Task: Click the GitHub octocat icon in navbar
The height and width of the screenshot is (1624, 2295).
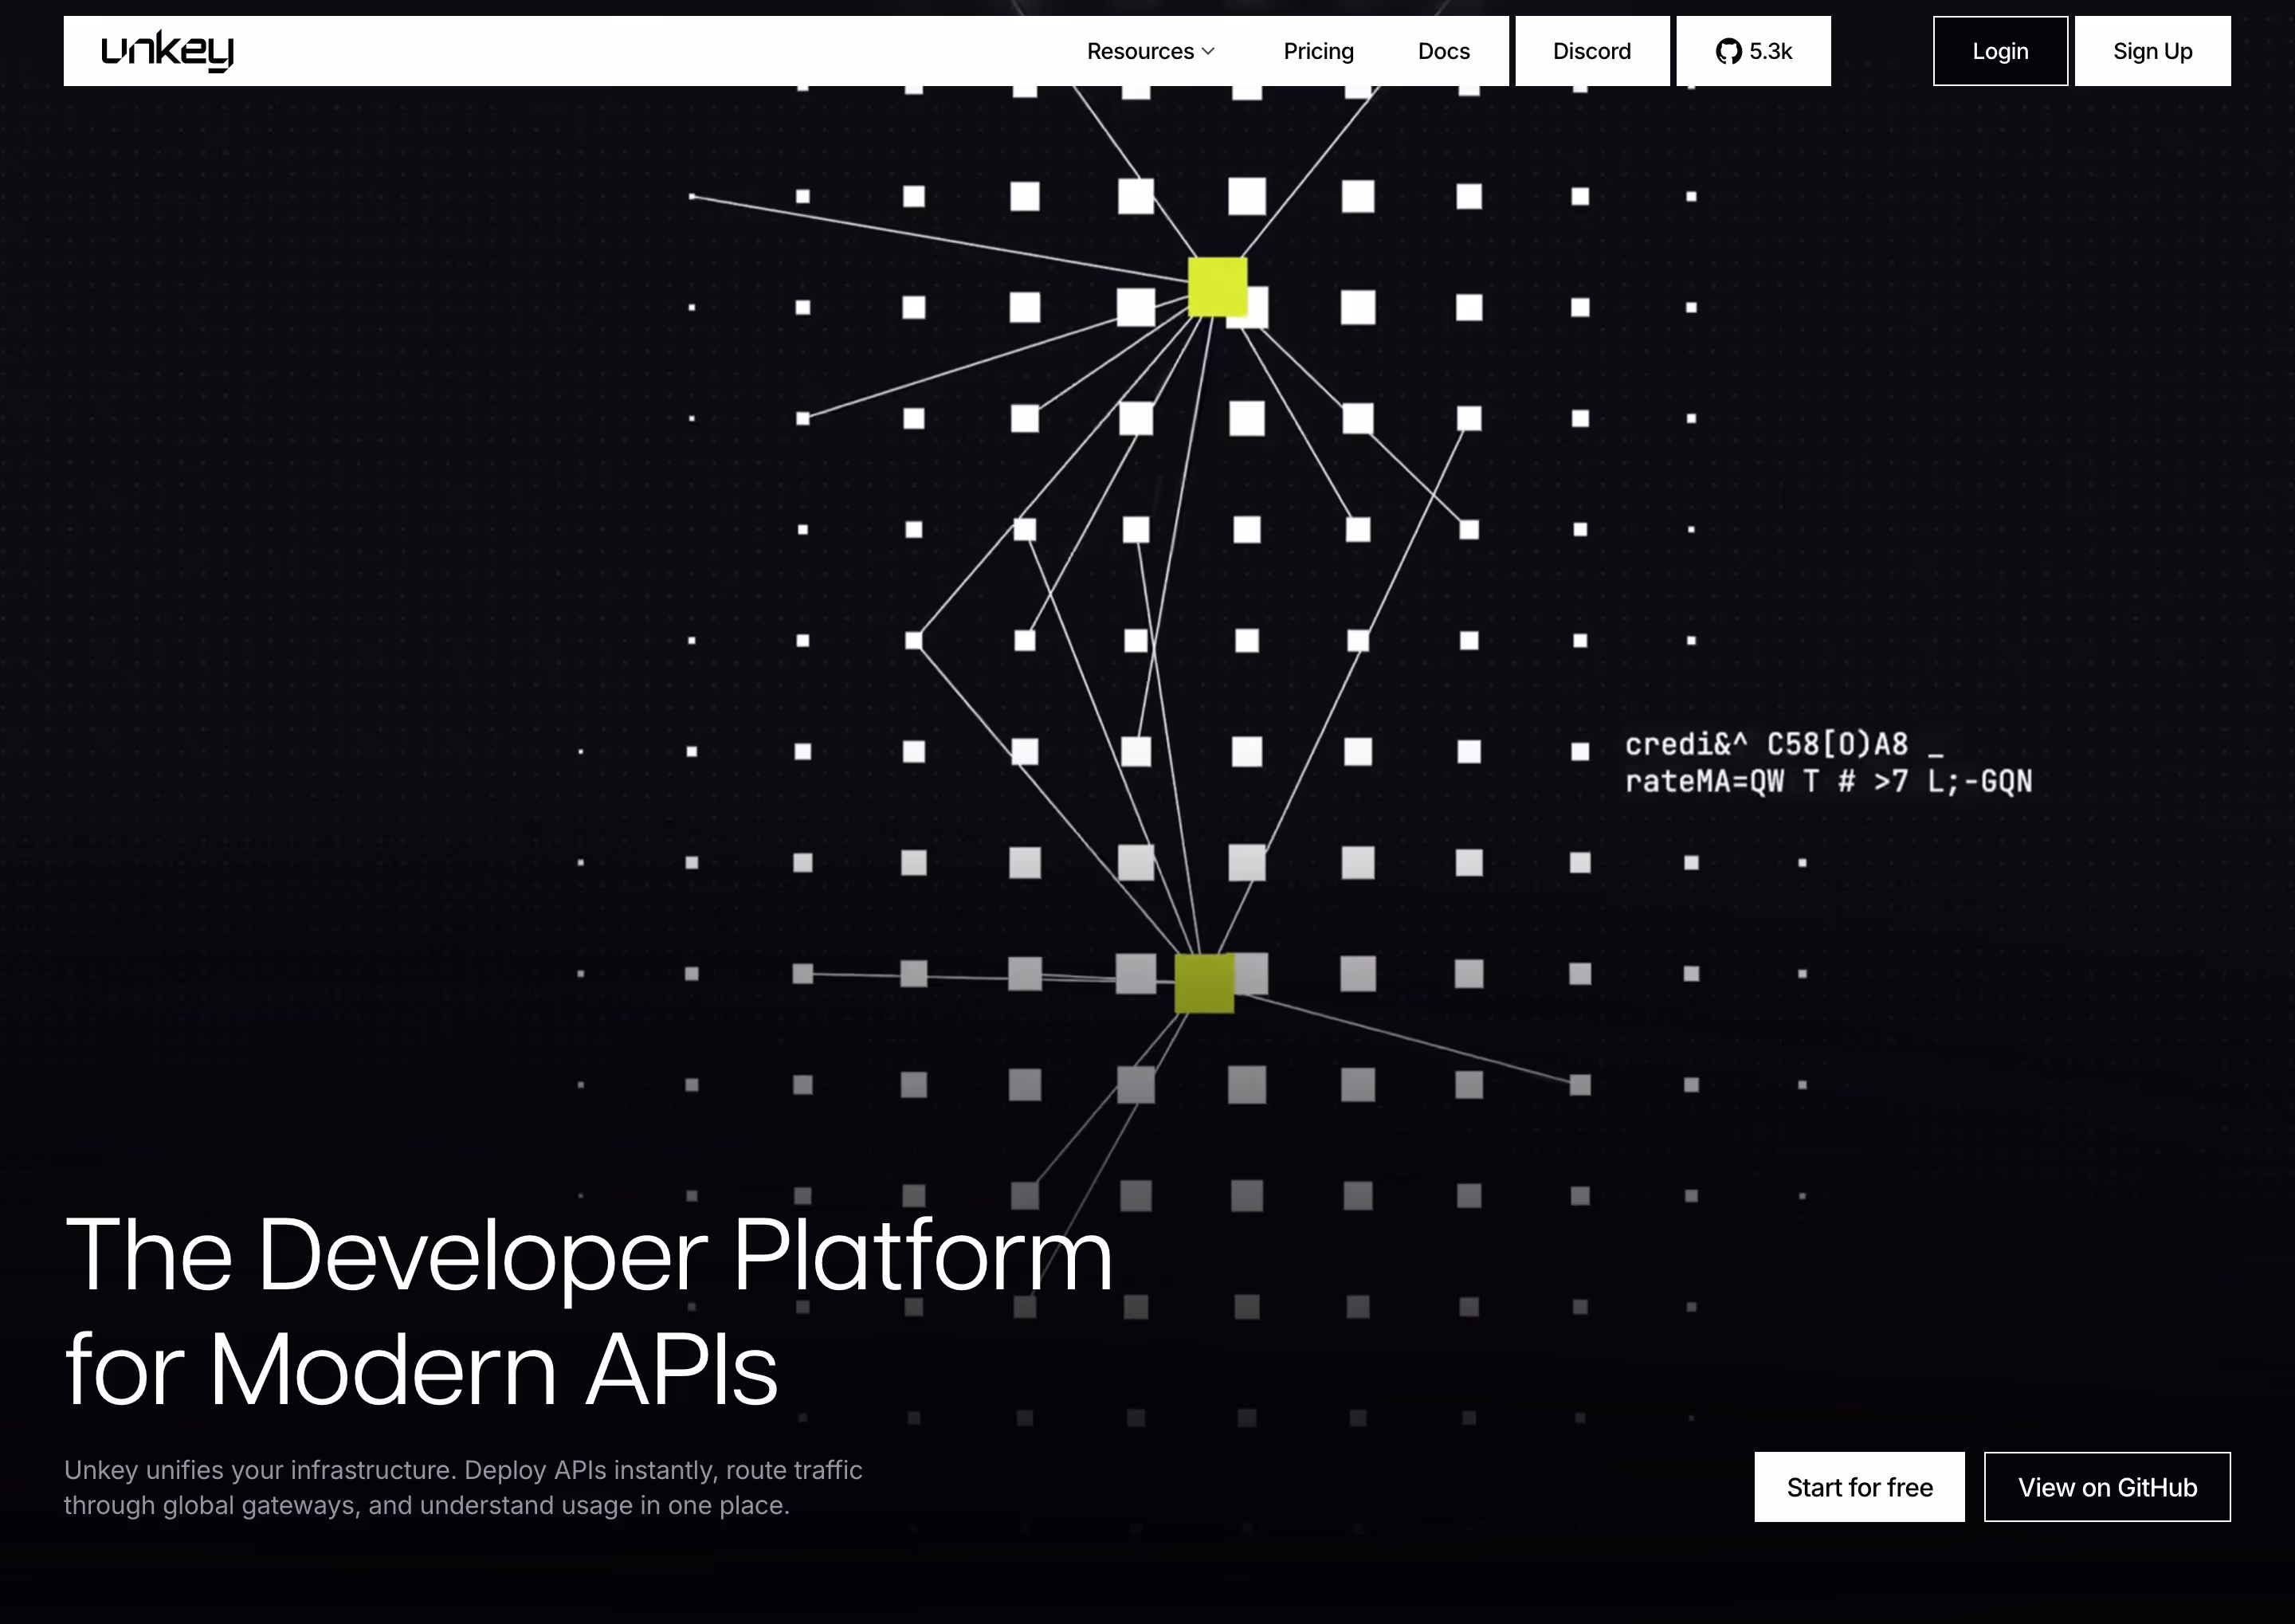Action: click(x=1728, y=51)
